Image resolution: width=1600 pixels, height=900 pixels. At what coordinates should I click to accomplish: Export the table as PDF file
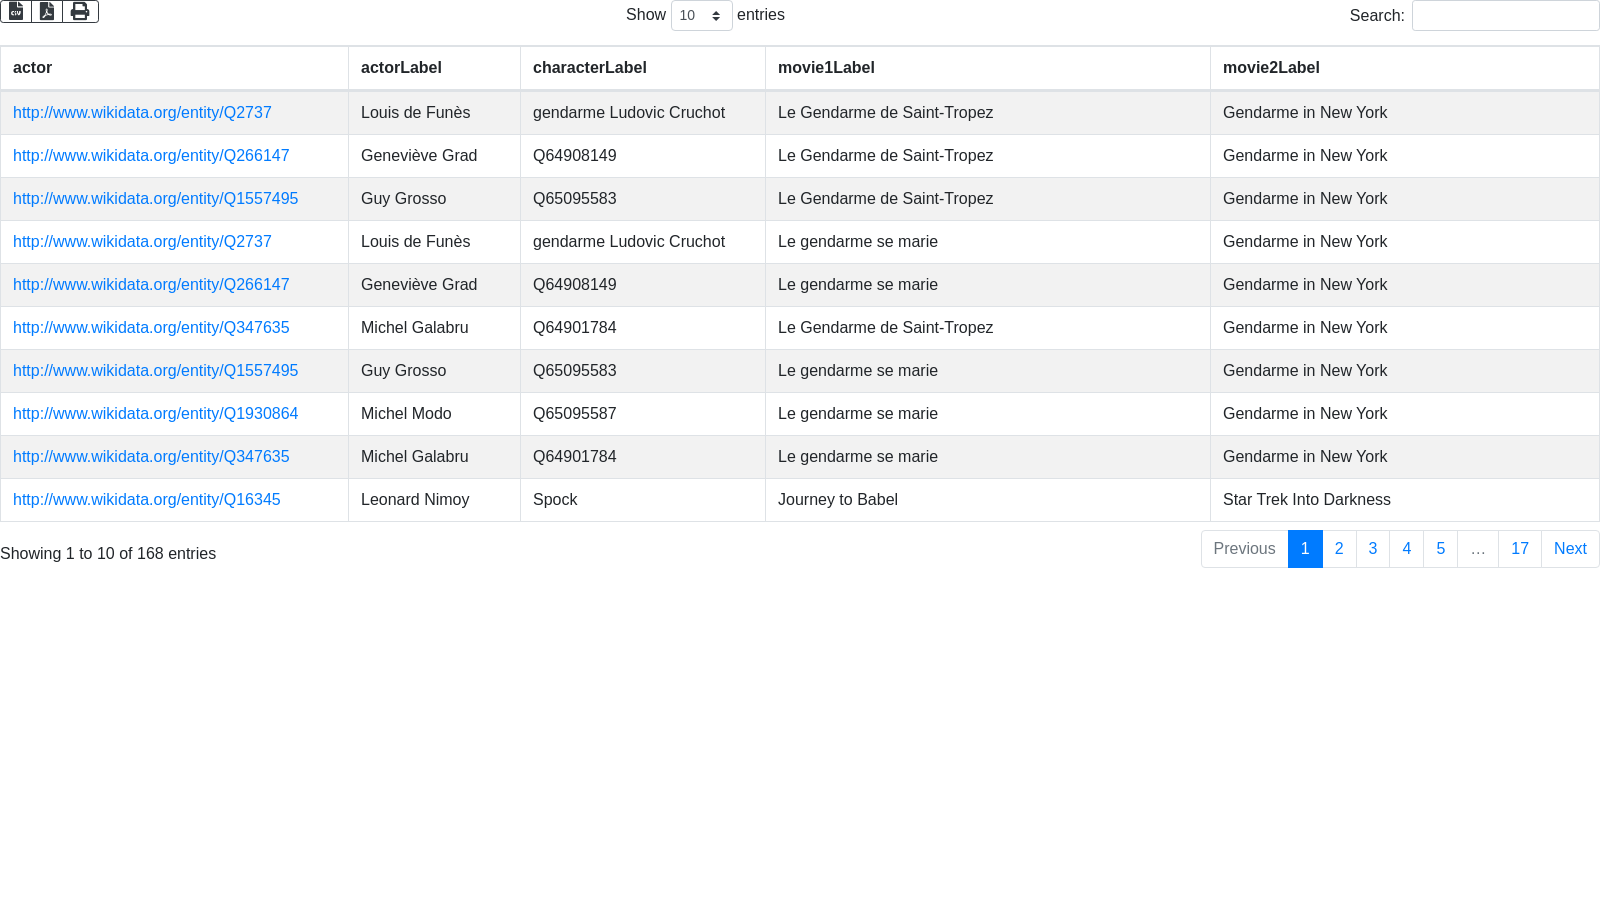(x=47, y=11)
